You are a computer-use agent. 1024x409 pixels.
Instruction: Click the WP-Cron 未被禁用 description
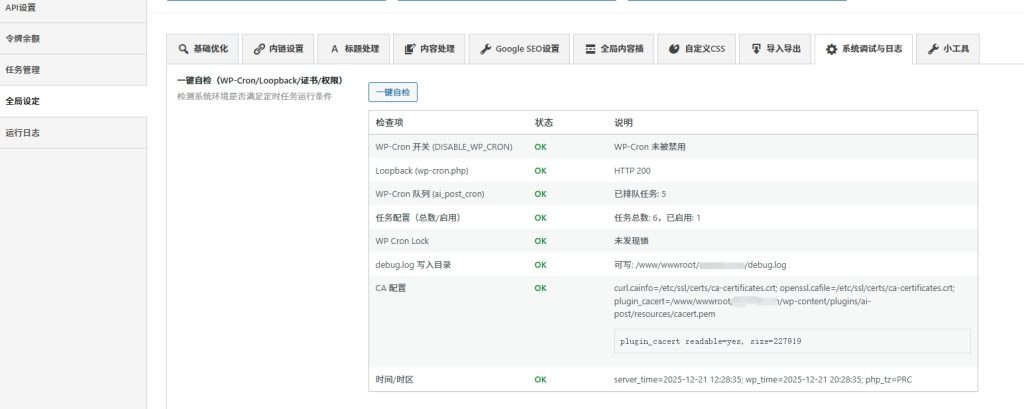[x=649, y=147]
